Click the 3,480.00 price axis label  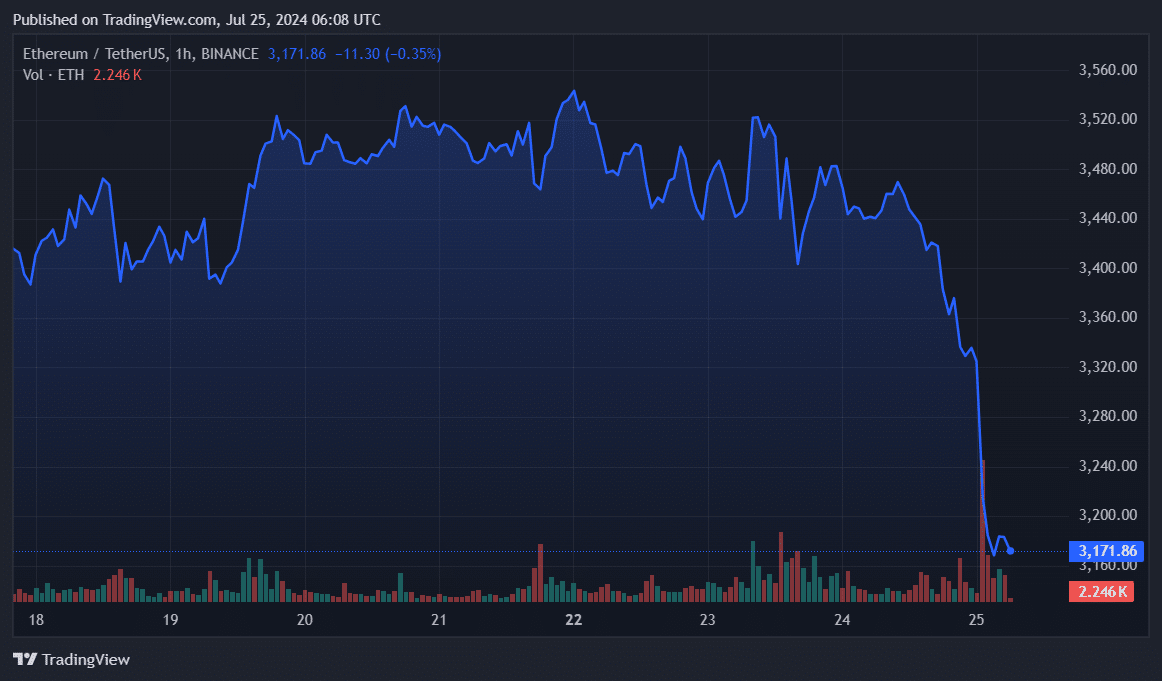tap(1107, 169)
